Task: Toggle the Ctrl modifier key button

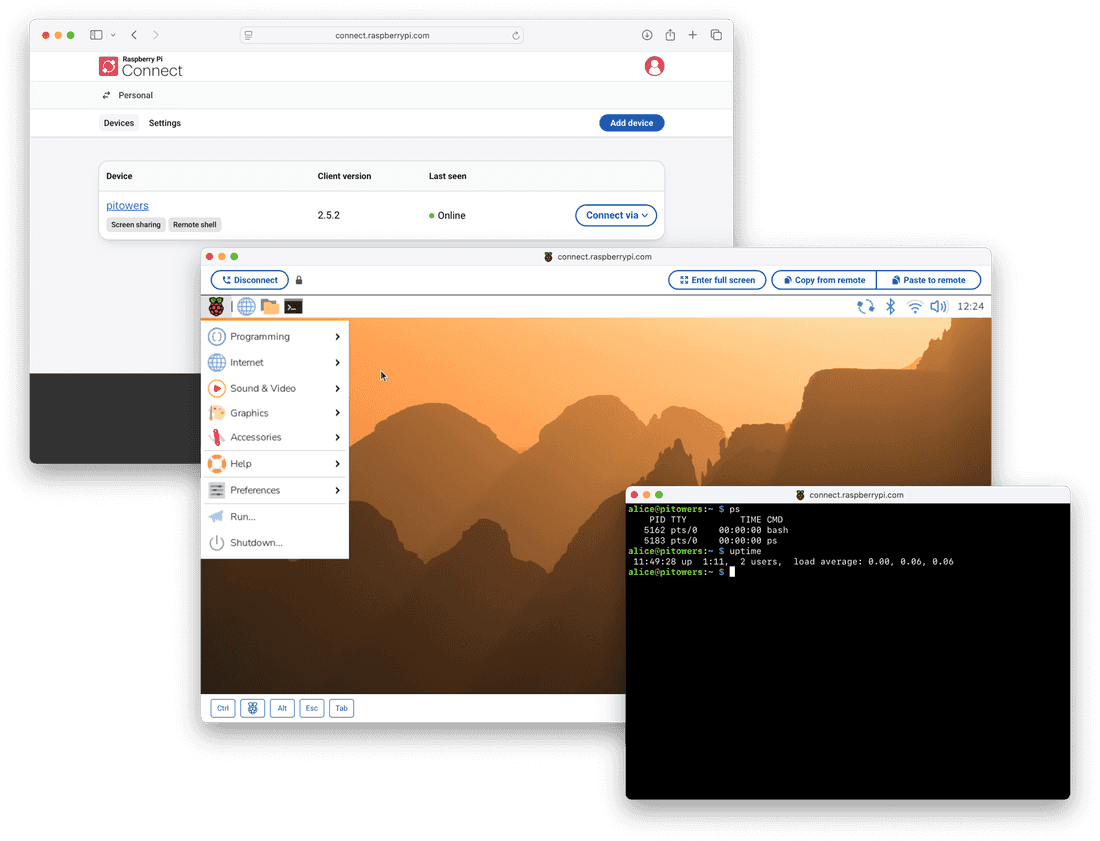Action: [223, 708]
